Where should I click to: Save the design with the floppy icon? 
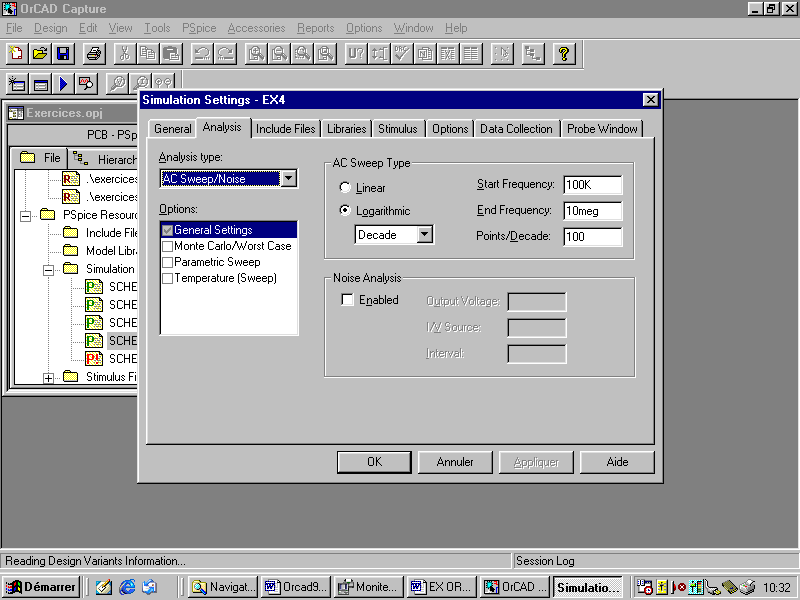(x=63, y=54)
